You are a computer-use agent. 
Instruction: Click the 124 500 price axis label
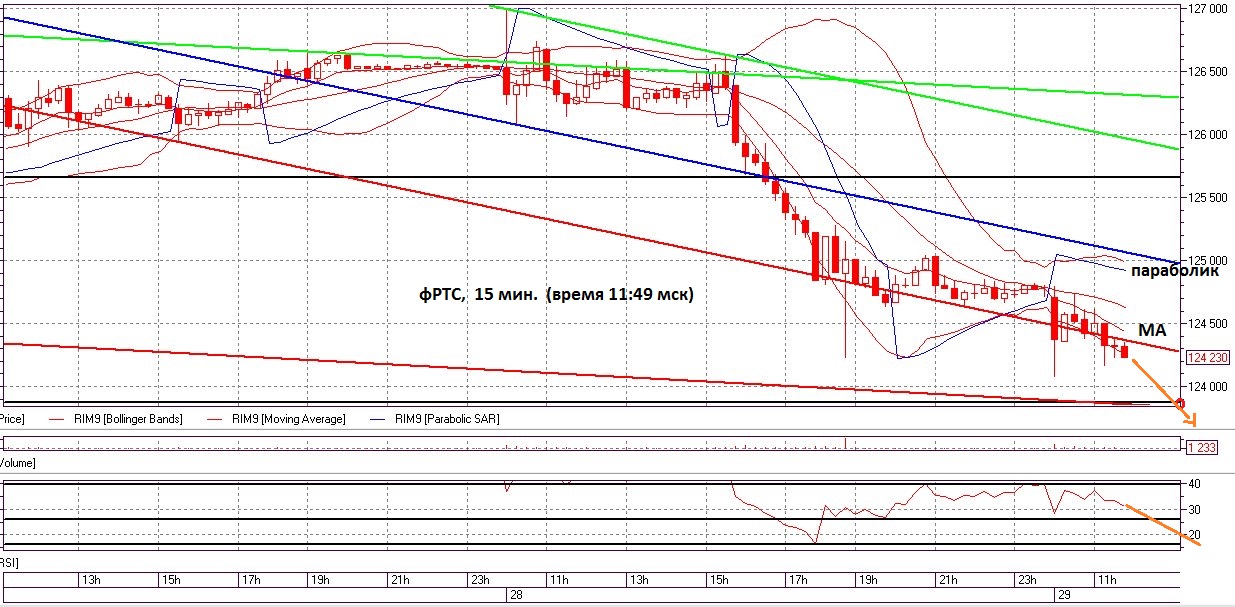click(1209, 324)
